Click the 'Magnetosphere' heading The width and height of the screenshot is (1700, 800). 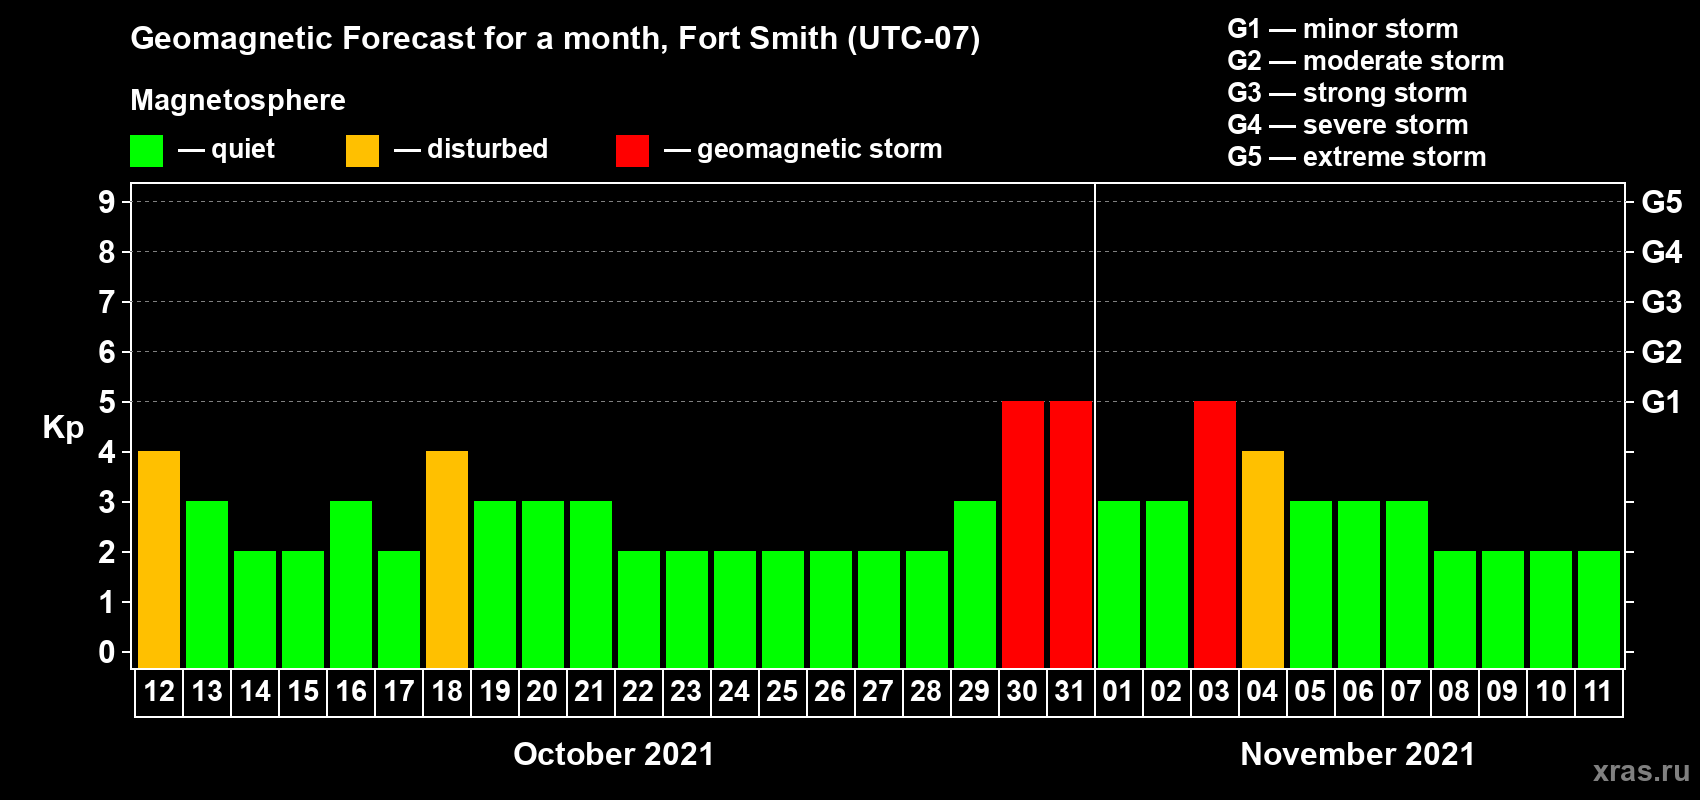pyautogui.click(x=238, y=100)
